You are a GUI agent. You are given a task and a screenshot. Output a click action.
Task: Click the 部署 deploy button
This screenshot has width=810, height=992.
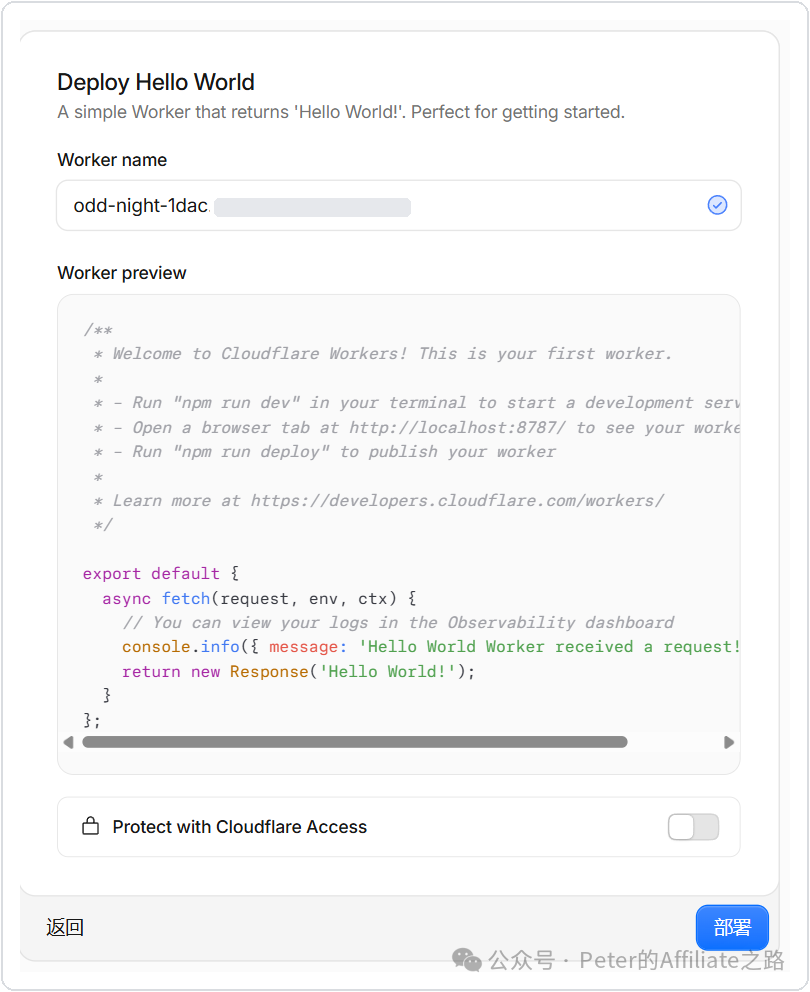732,927
